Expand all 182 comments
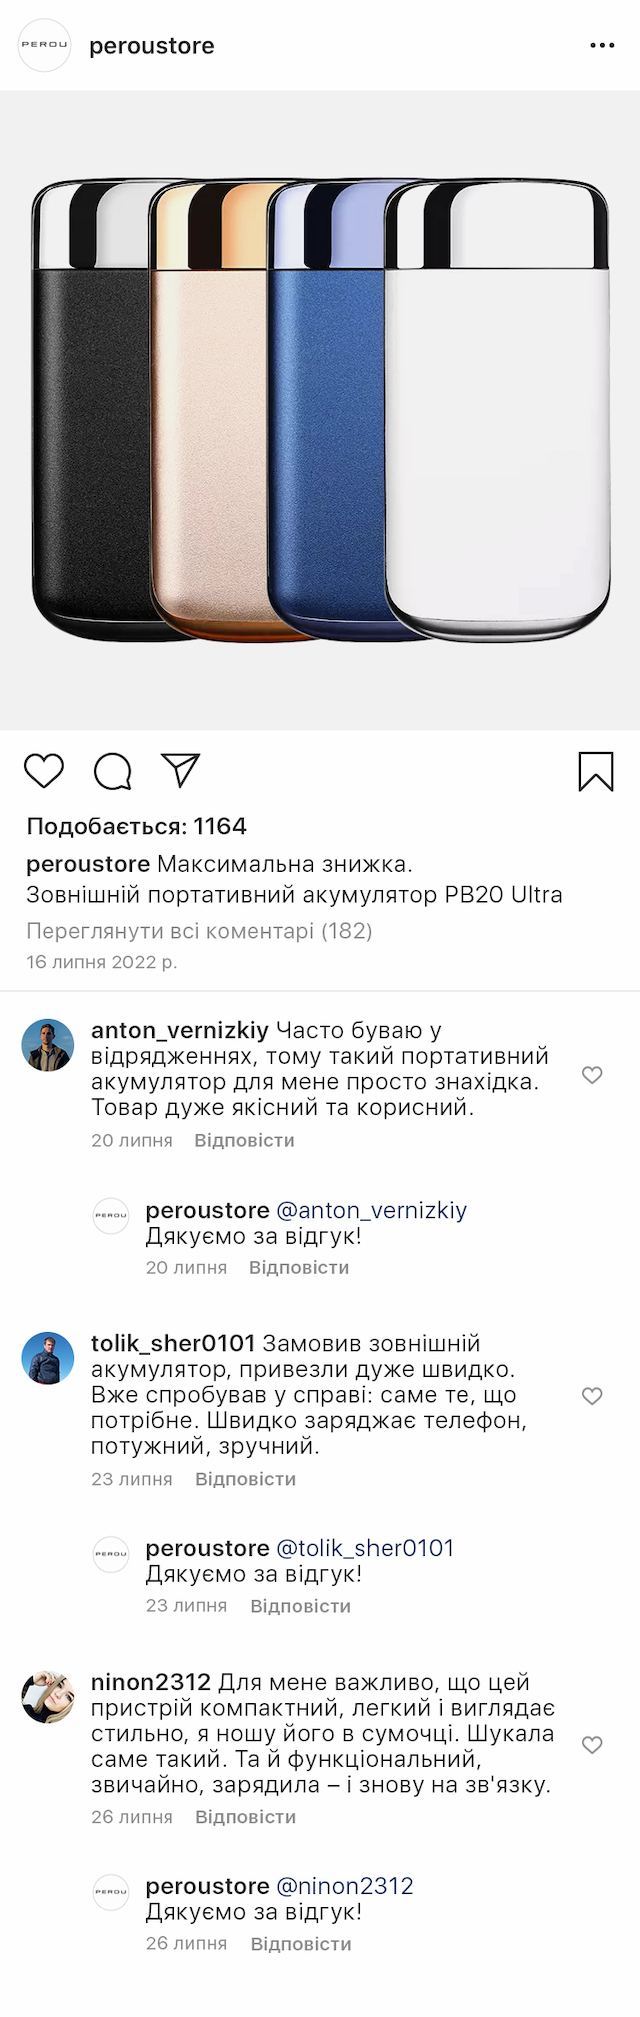Viewport: 640px width, 2017px height. (199, 931)
